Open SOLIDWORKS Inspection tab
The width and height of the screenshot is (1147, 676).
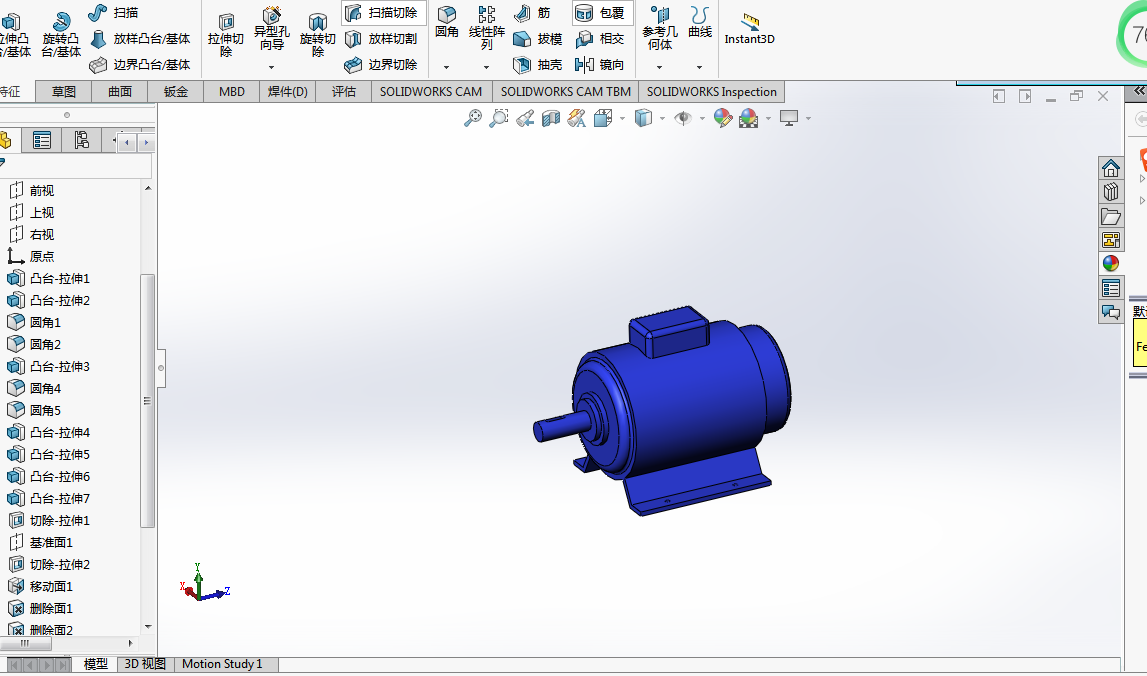tap(711, 91)
